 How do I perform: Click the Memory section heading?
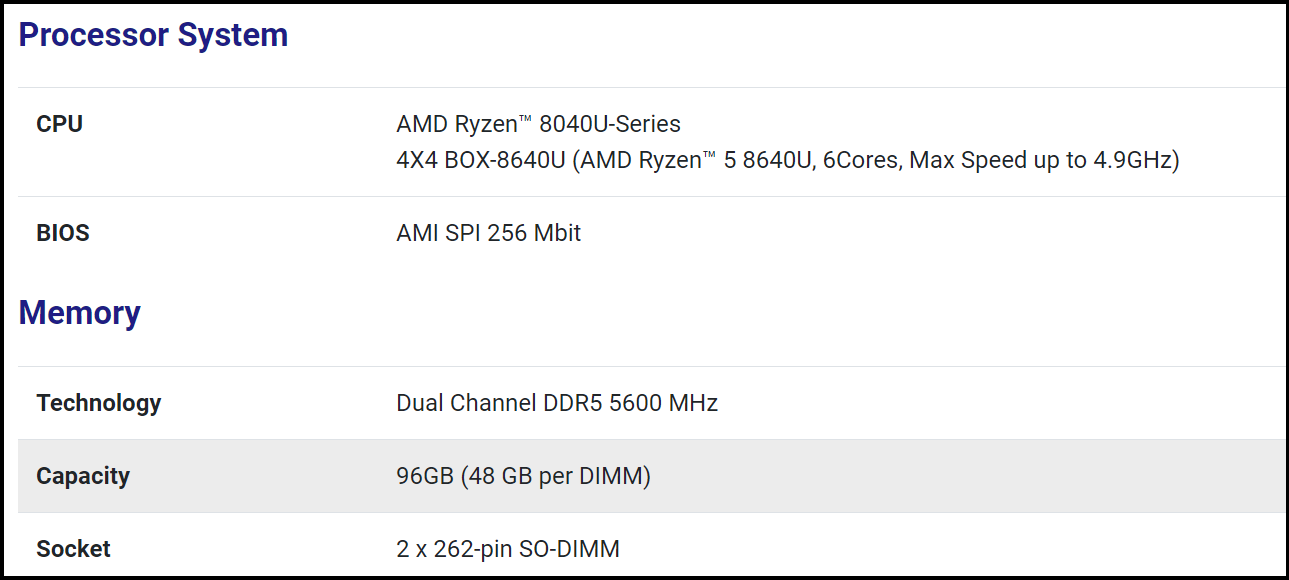[79, 313]
